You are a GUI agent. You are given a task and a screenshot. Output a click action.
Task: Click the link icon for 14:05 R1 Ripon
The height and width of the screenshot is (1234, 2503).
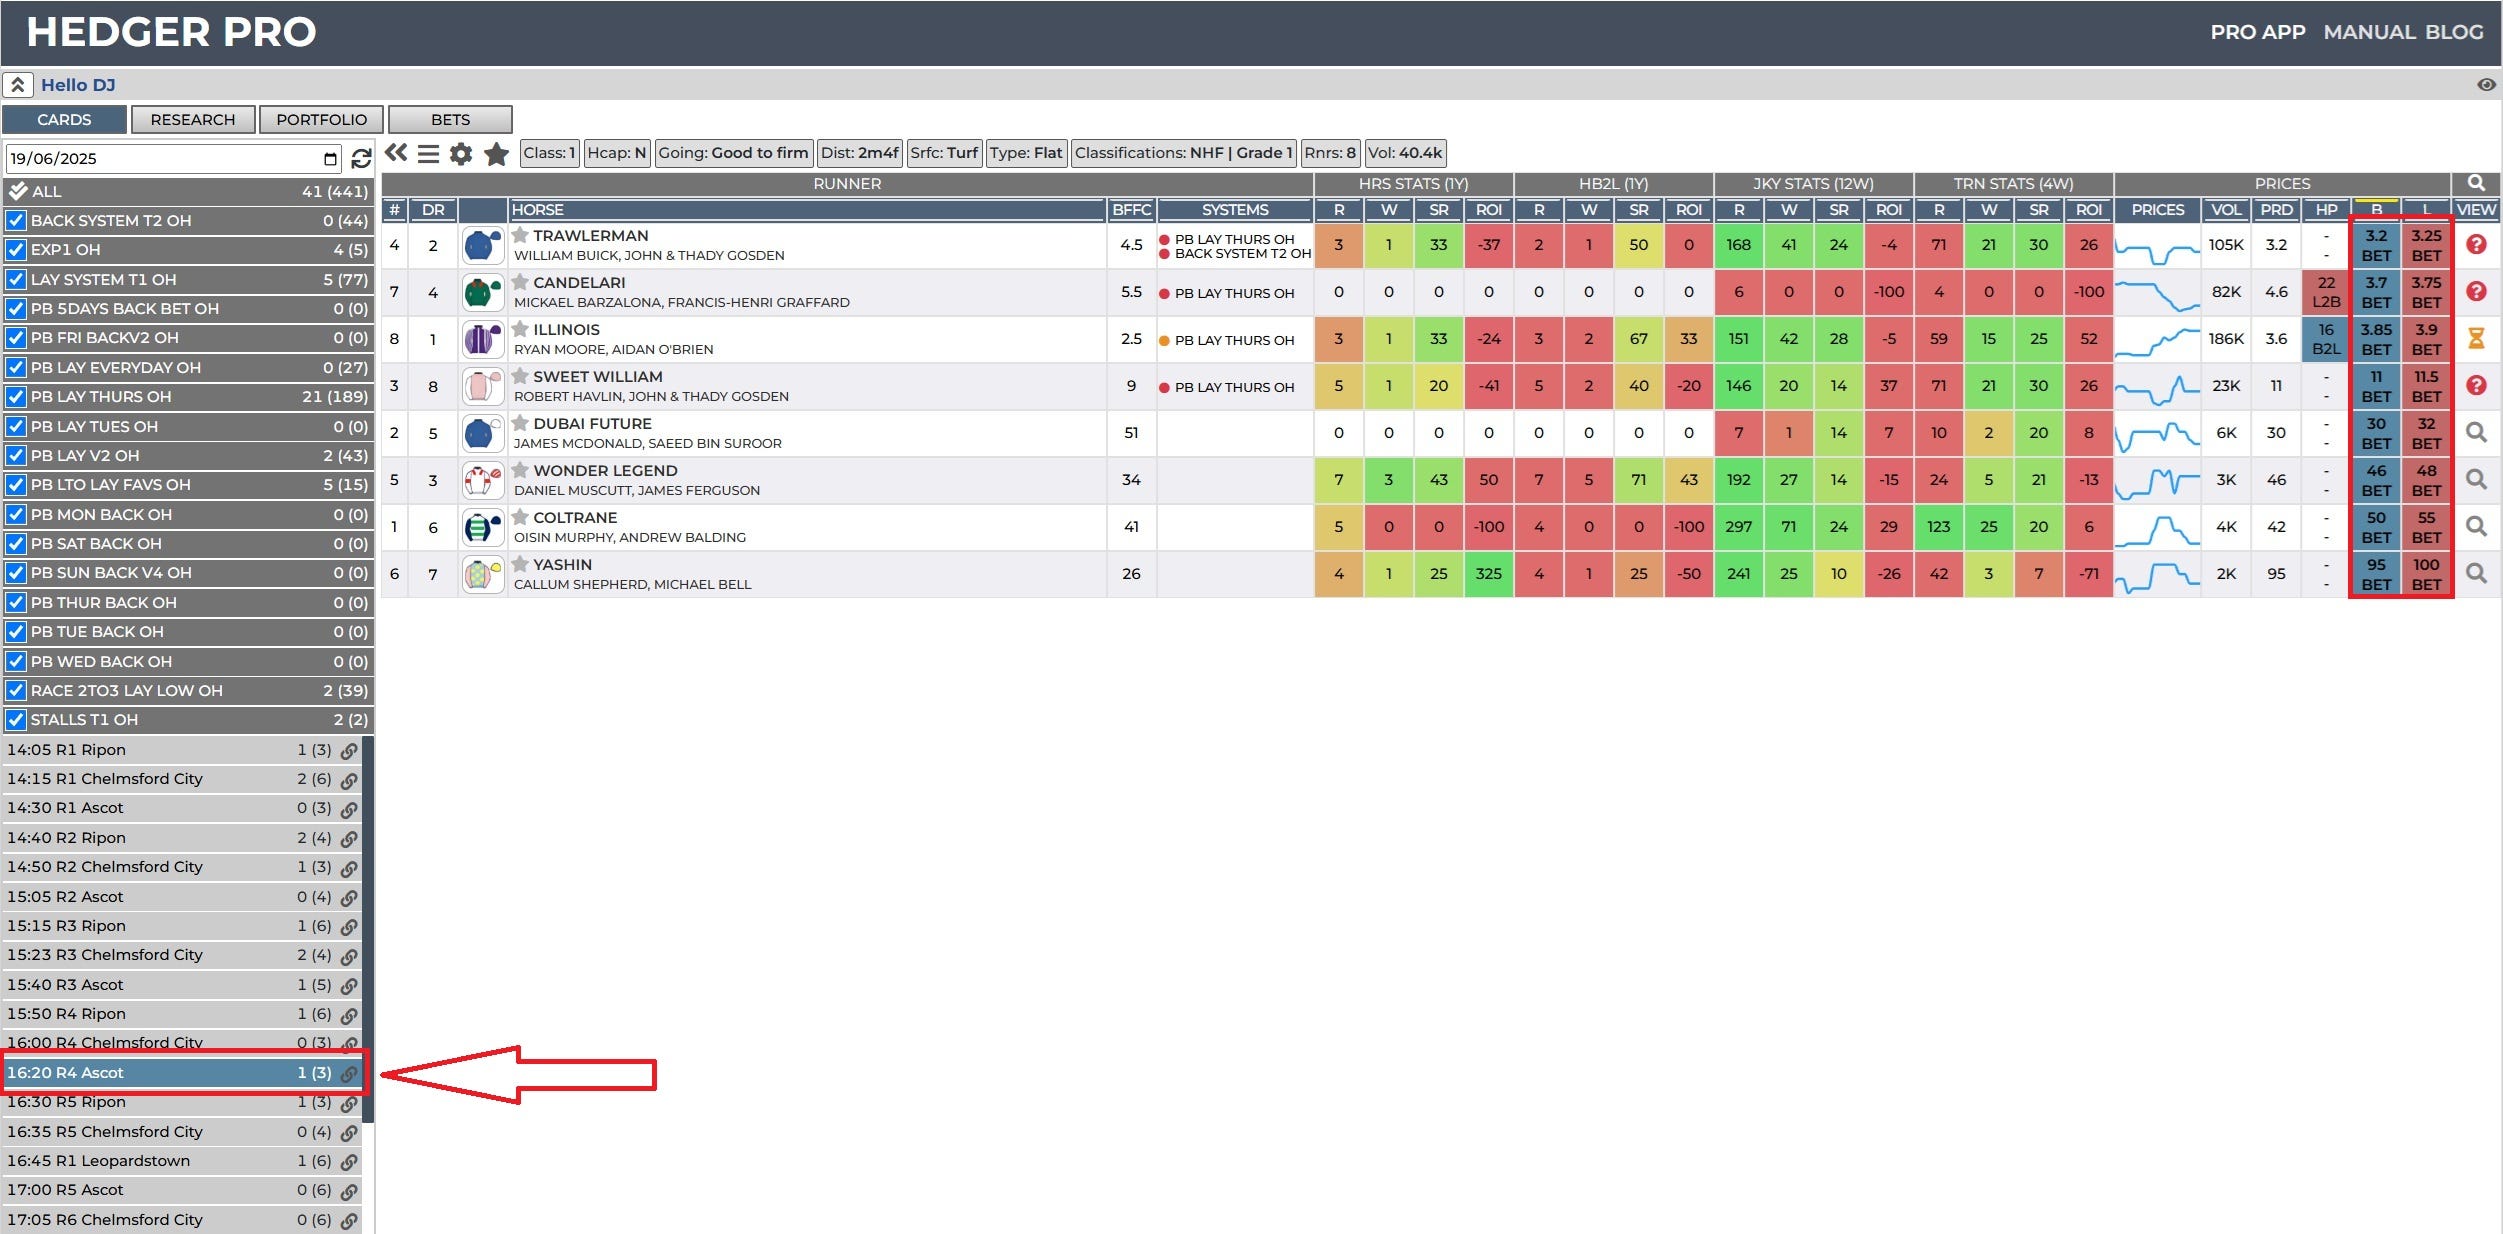(349, 750)
